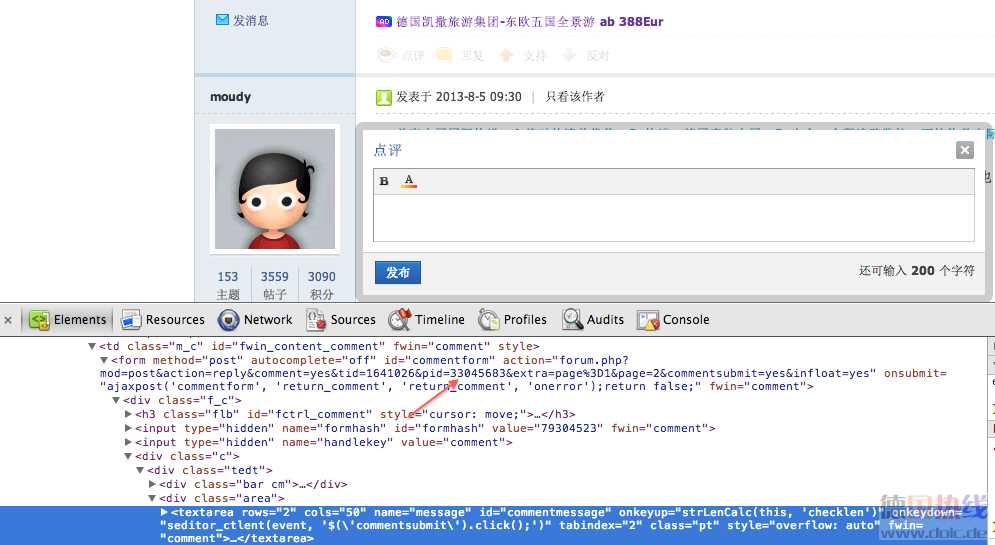Open the font color picker in comment editor
995x545 pixels.
tap(408, 181)
